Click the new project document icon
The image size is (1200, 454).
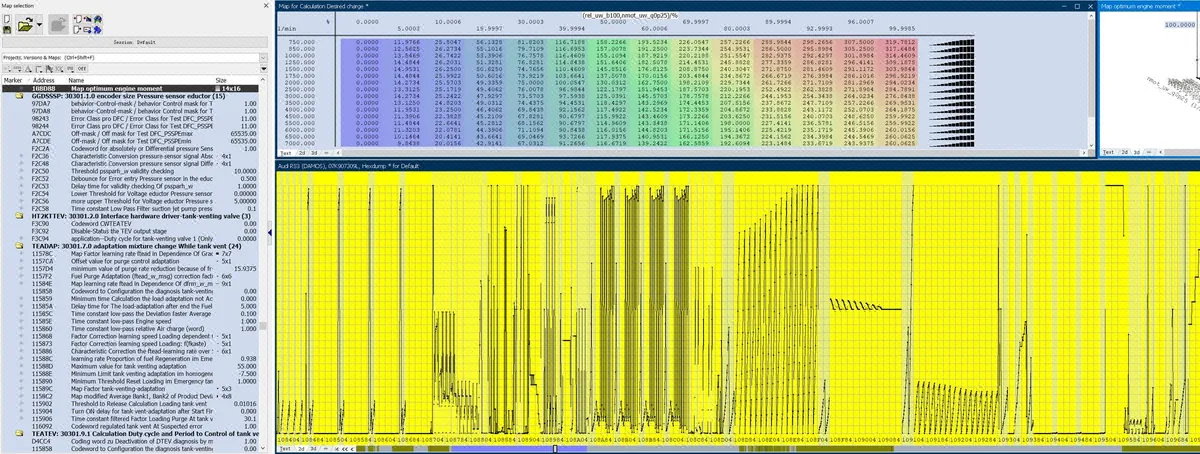tap(7, 19)
